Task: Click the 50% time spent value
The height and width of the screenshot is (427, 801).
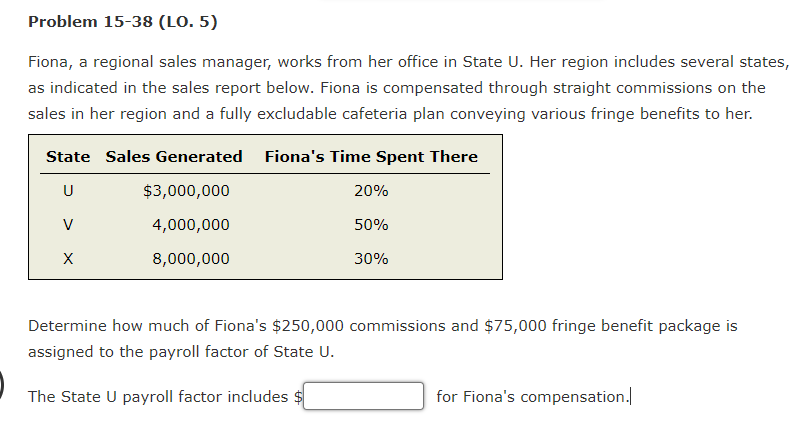Action: (x=371, y=225)
